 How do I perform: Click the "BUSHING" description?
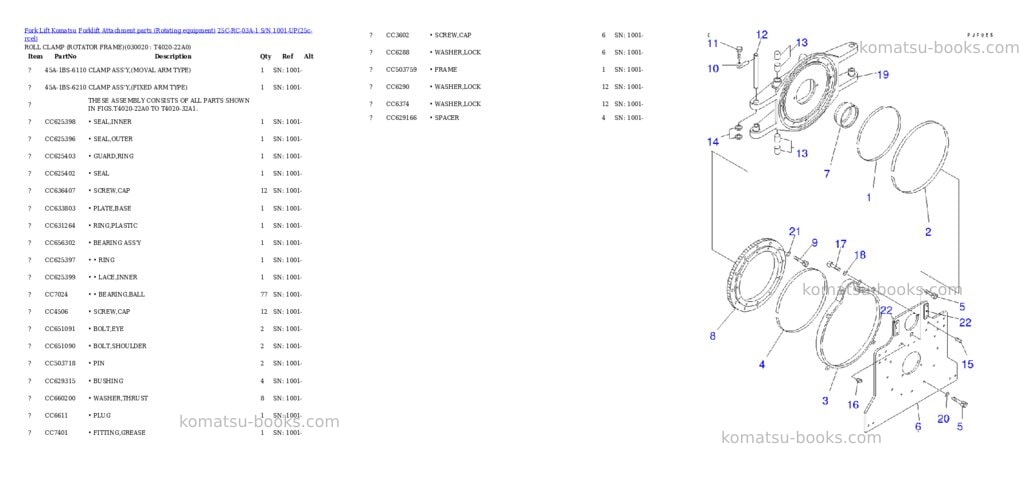108,381
